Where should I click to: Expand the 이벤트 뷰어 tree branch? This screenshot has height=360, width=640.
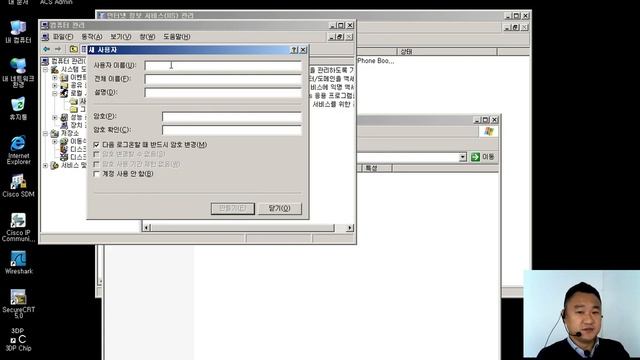[x=55, y=77]
